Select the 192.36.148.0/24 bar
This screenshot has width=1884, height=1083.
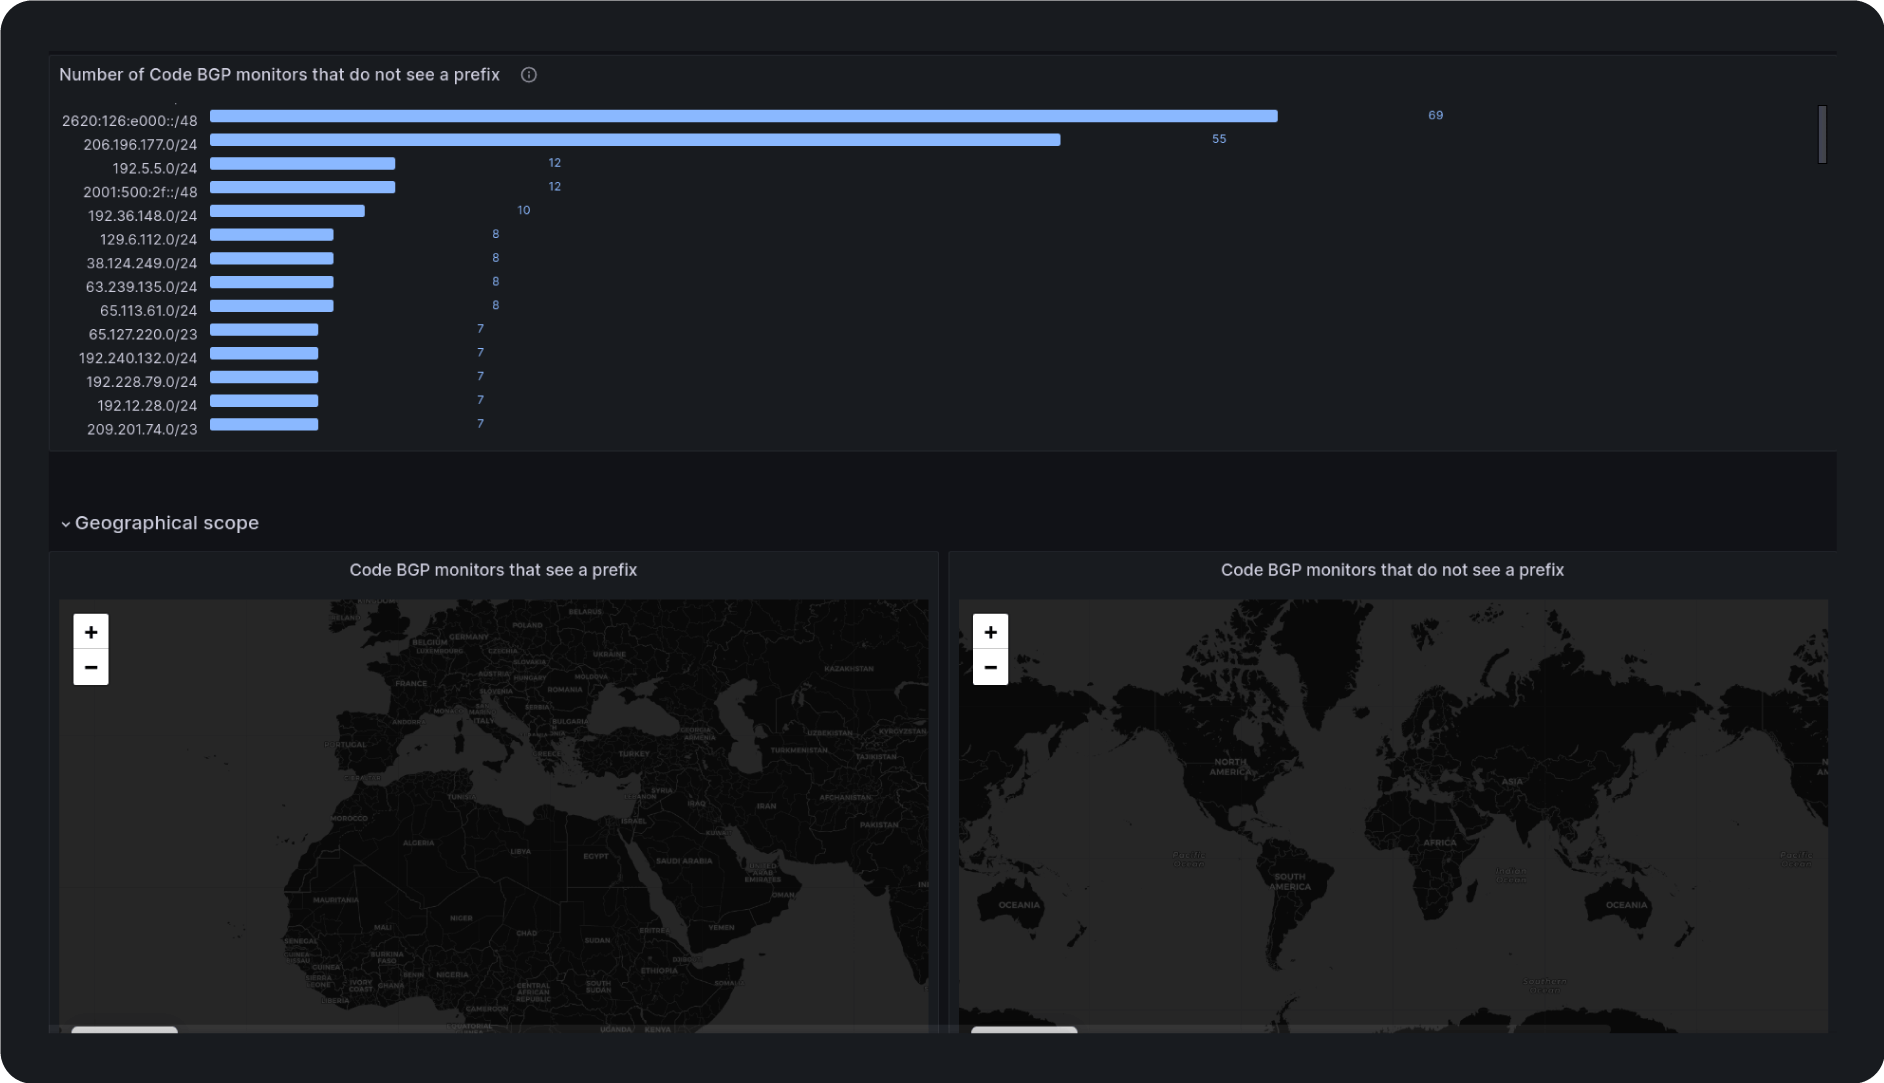pos(287,211)
